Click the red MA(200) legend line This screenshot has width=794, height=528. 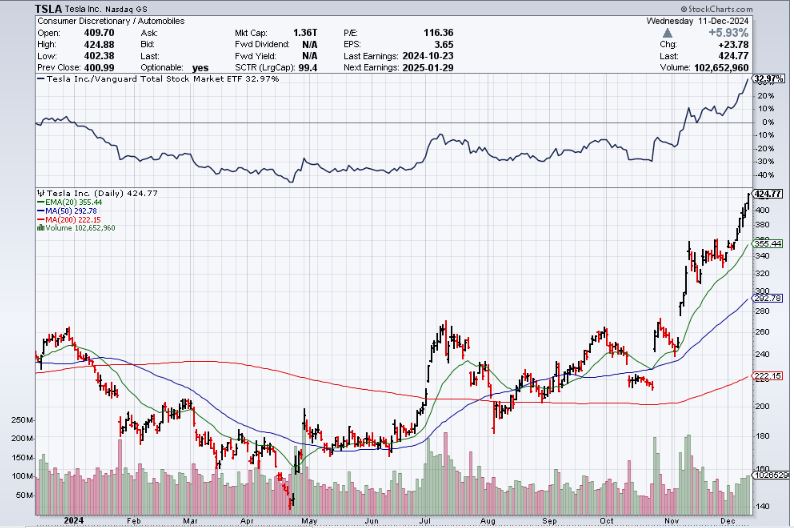(x=41, y=220)
